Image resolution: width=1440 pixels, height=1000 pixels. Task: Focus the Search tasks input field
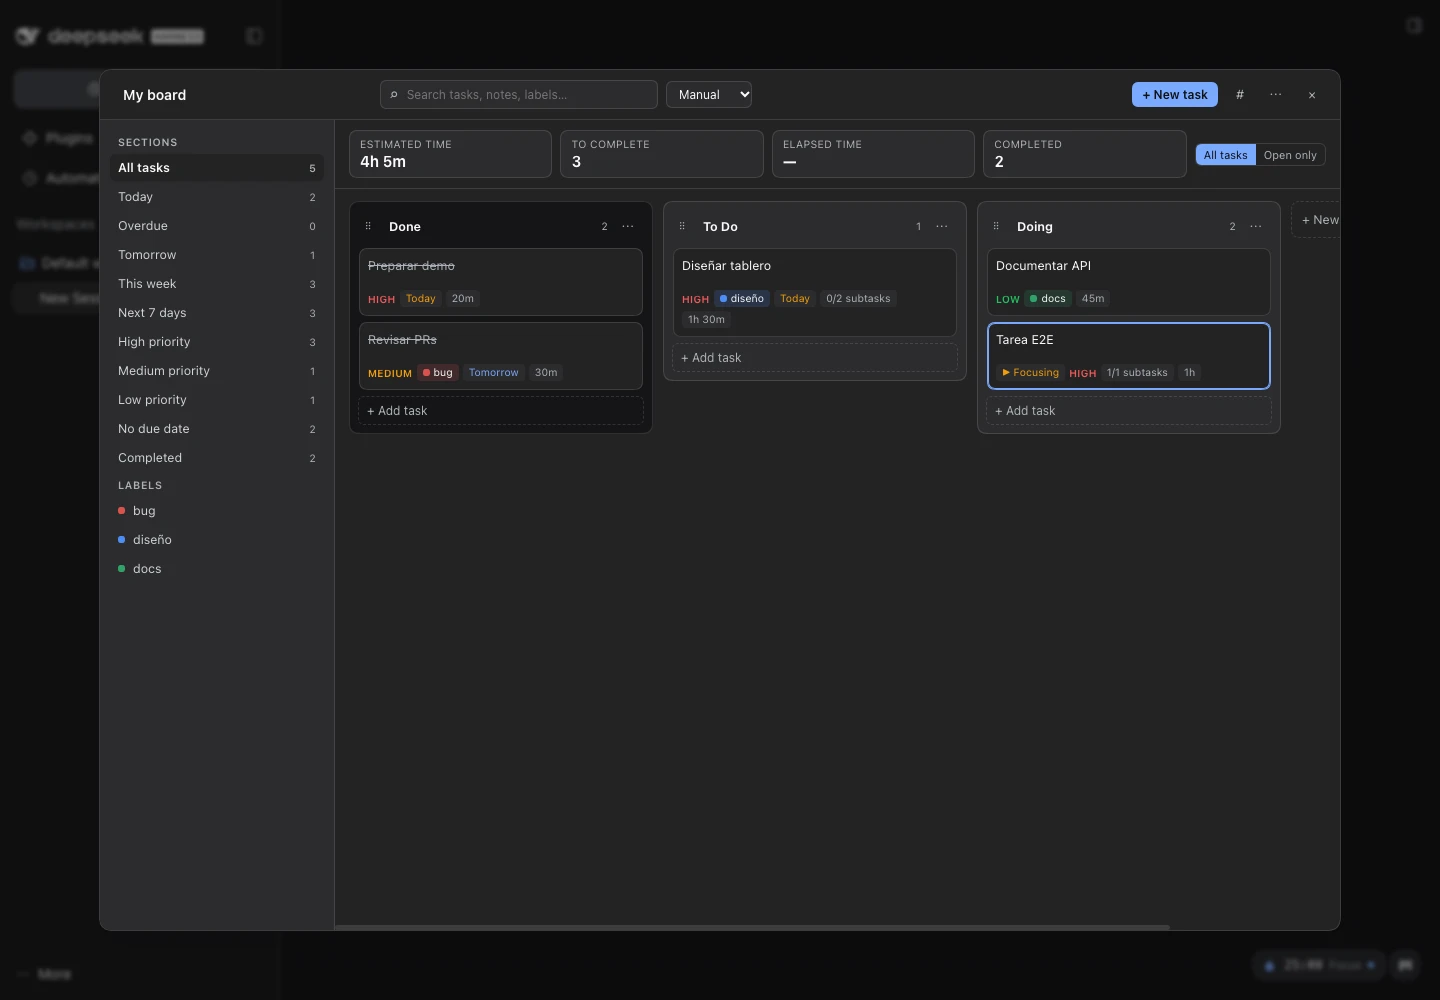(x=519, y=95)
